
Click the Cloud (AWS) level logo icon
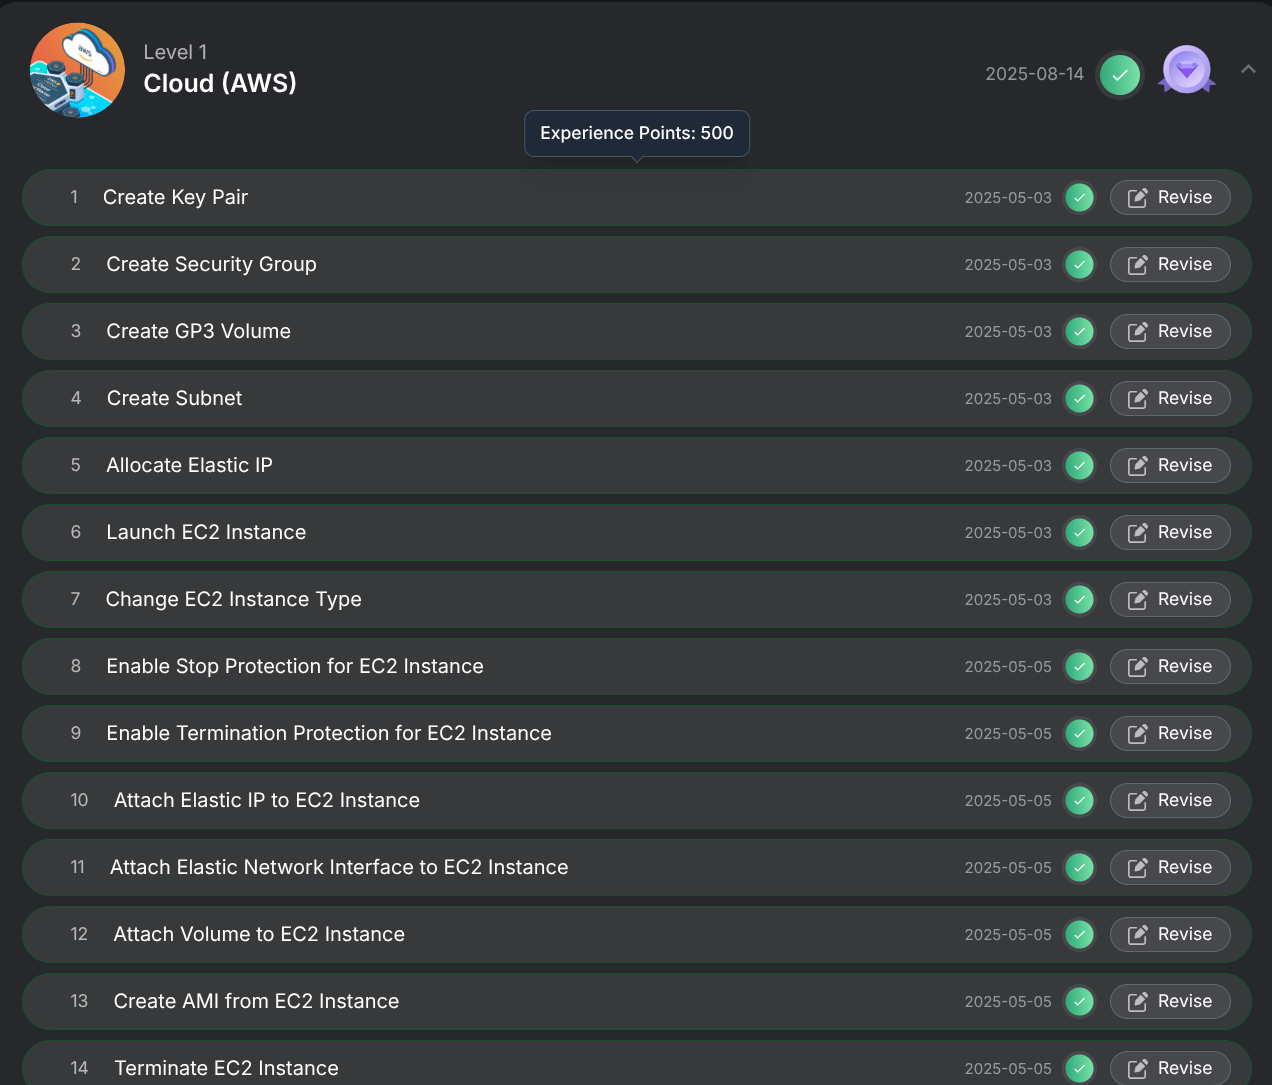coord(77,70)
